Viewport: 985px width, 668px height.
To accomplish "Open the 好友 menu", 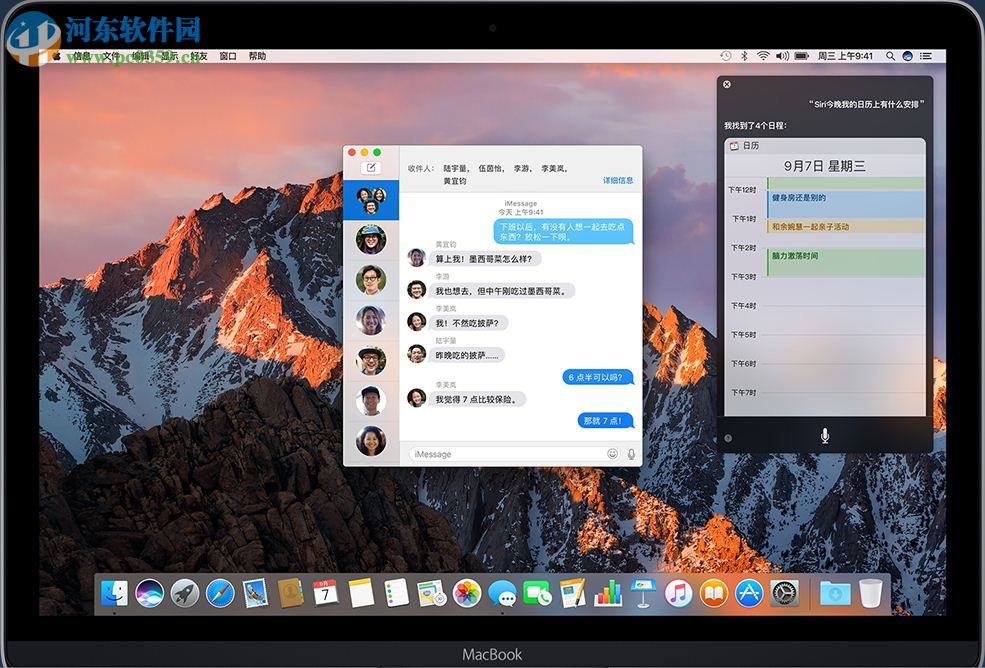I will click(x=199, y=56).
